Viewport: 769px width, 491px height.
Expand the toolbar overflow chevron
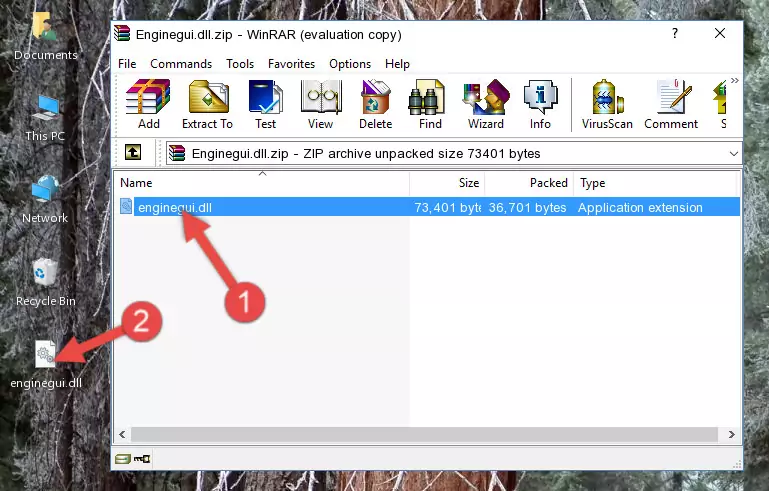734,80
